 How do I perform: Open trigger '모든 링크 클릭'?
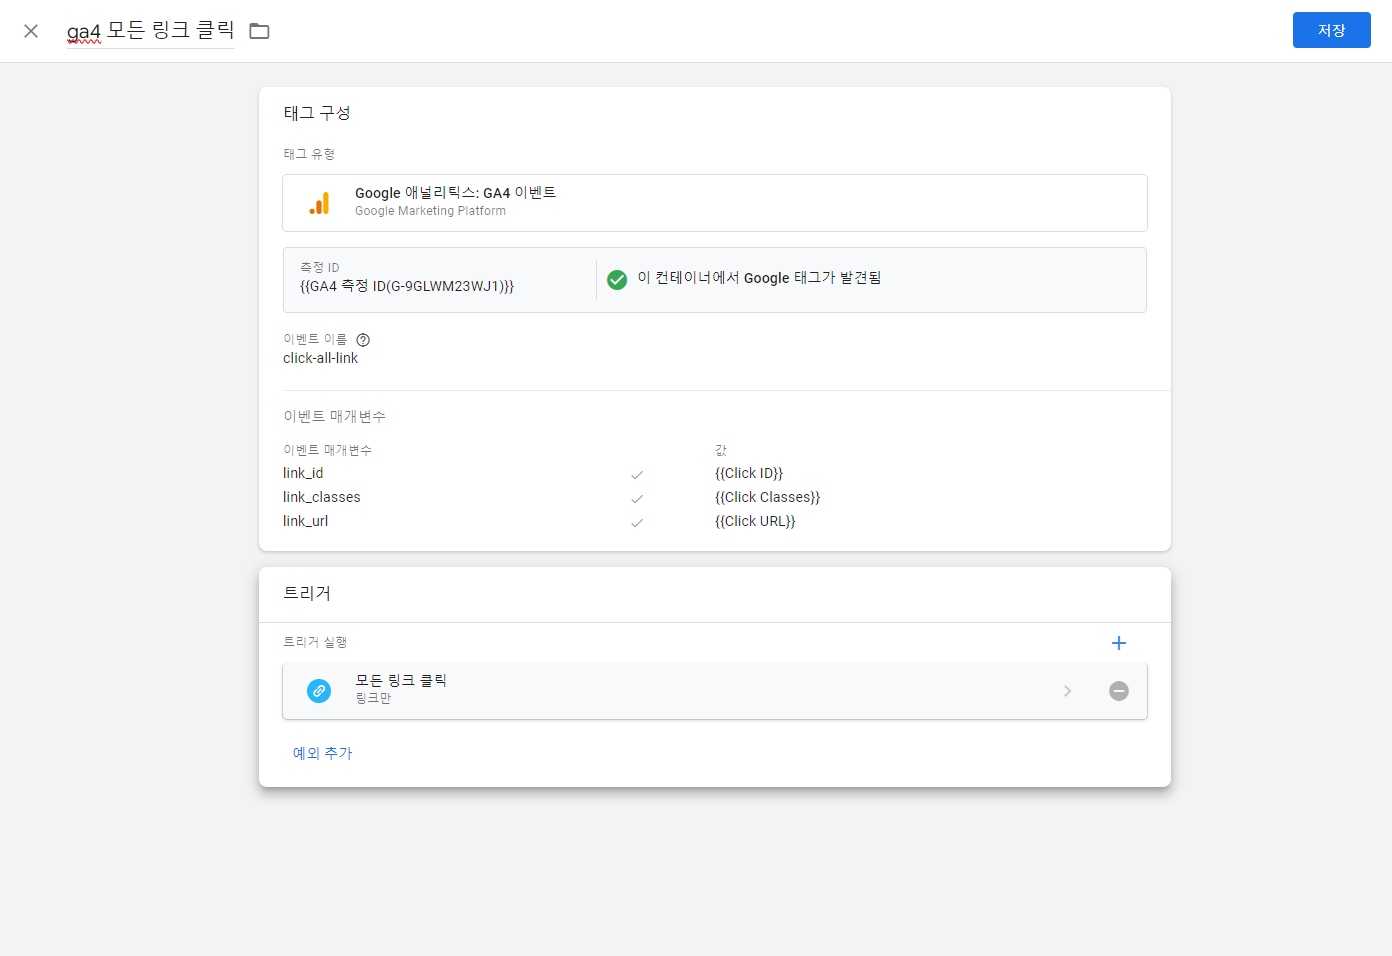(714, 691)
